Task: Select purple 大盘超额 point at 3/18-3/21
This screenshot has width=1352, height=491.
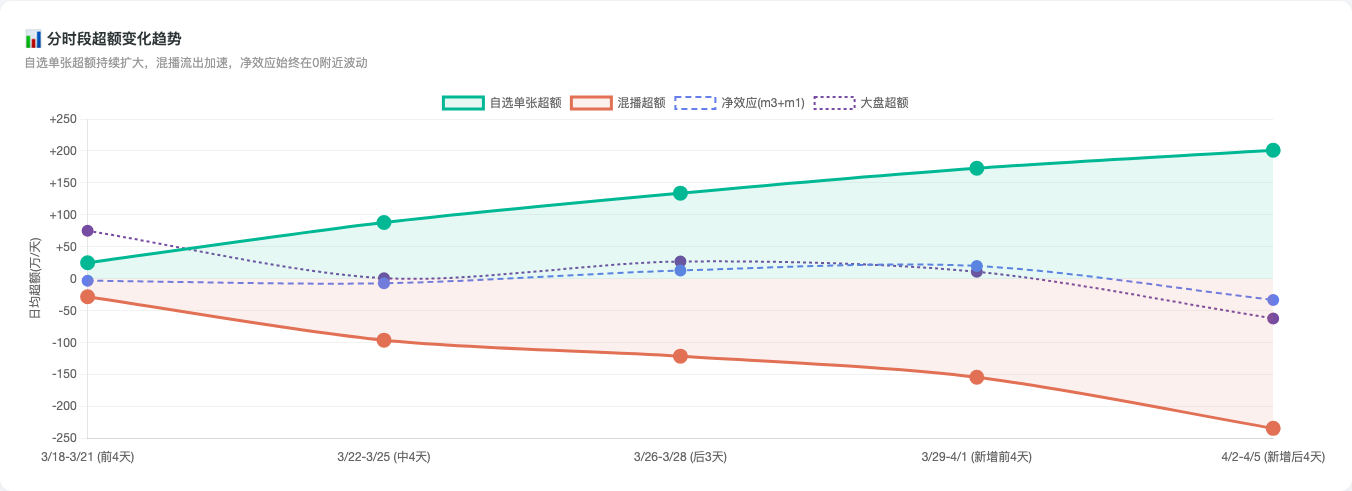Action: coord(87,231)
